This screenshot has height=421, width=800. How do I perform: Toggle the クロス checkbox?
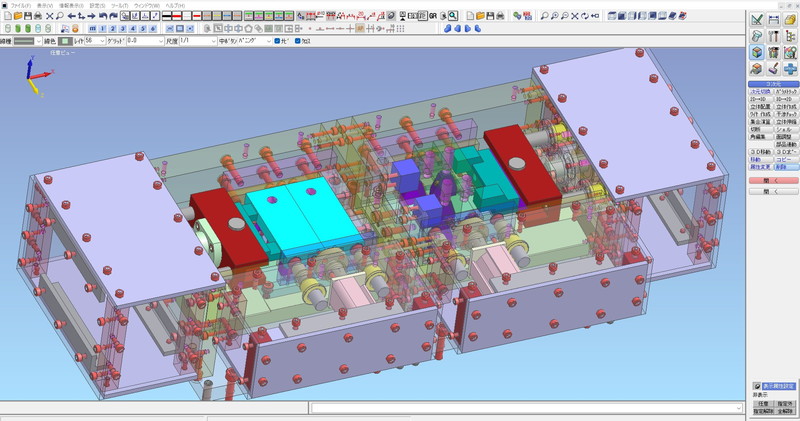coord(298,41)
